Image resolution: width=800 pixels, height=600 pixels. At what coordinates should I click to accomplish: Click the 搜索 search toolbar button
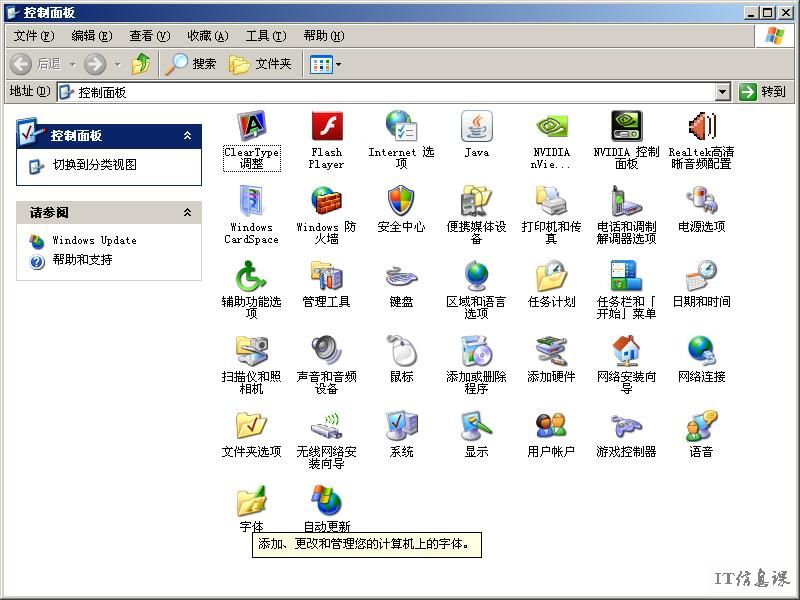[x=191, y=64]
